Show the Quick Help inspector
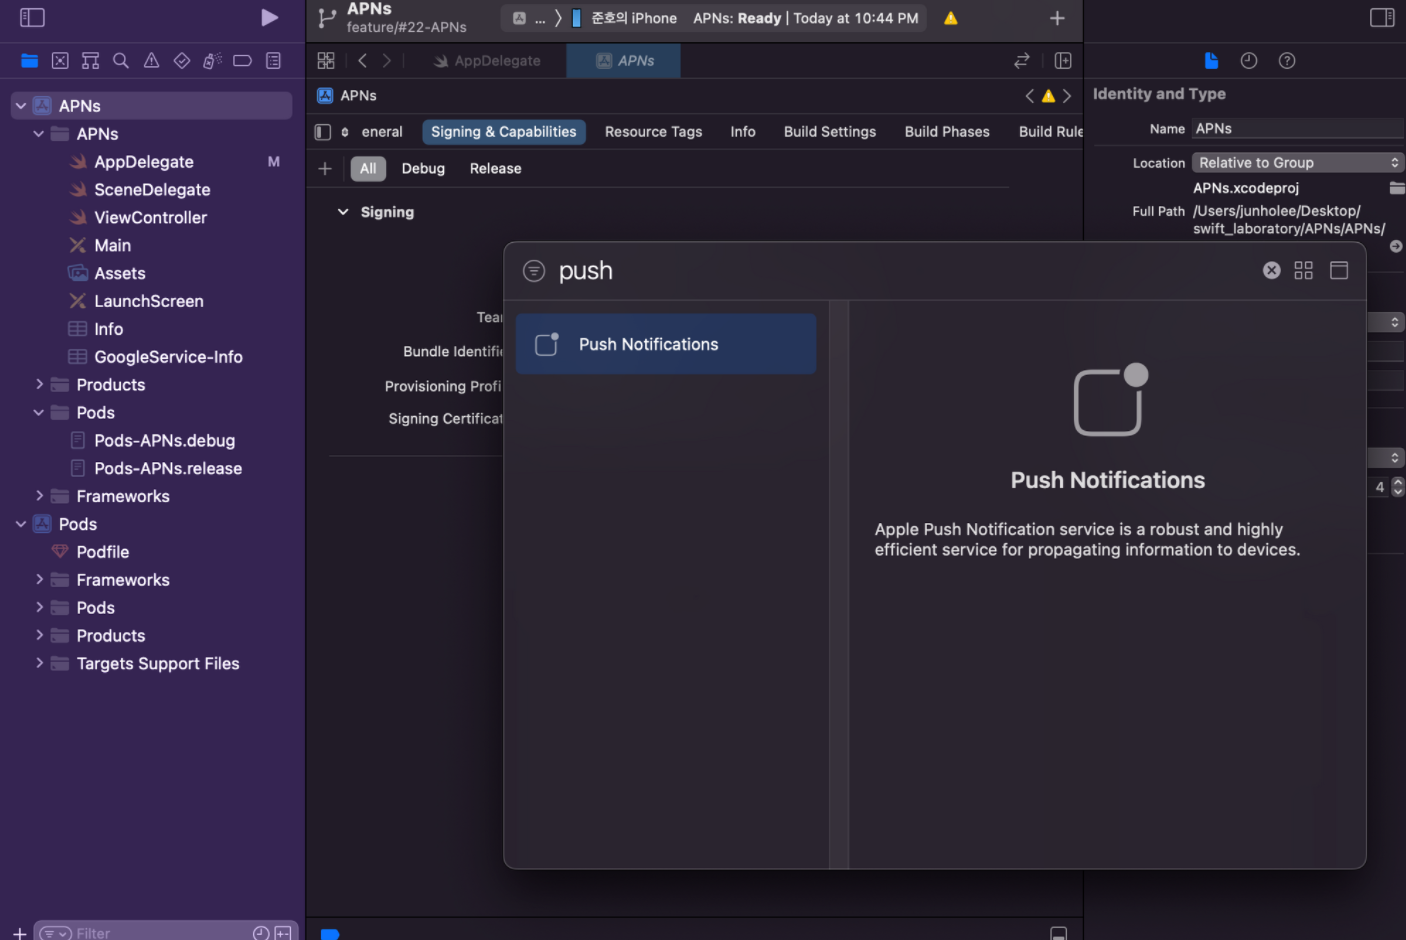Screen dimensions: 1406x940 (x=1287, y=61)
